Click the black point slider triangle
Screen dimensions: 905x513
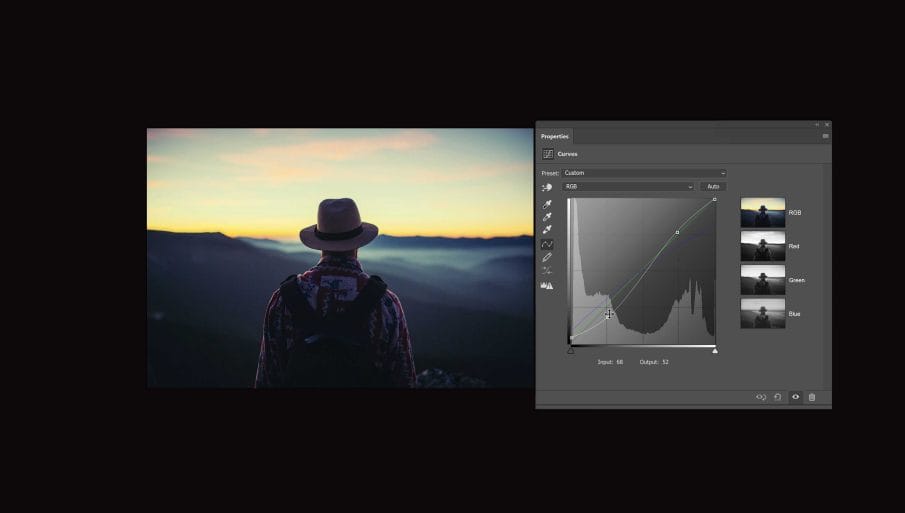point(570,350)
